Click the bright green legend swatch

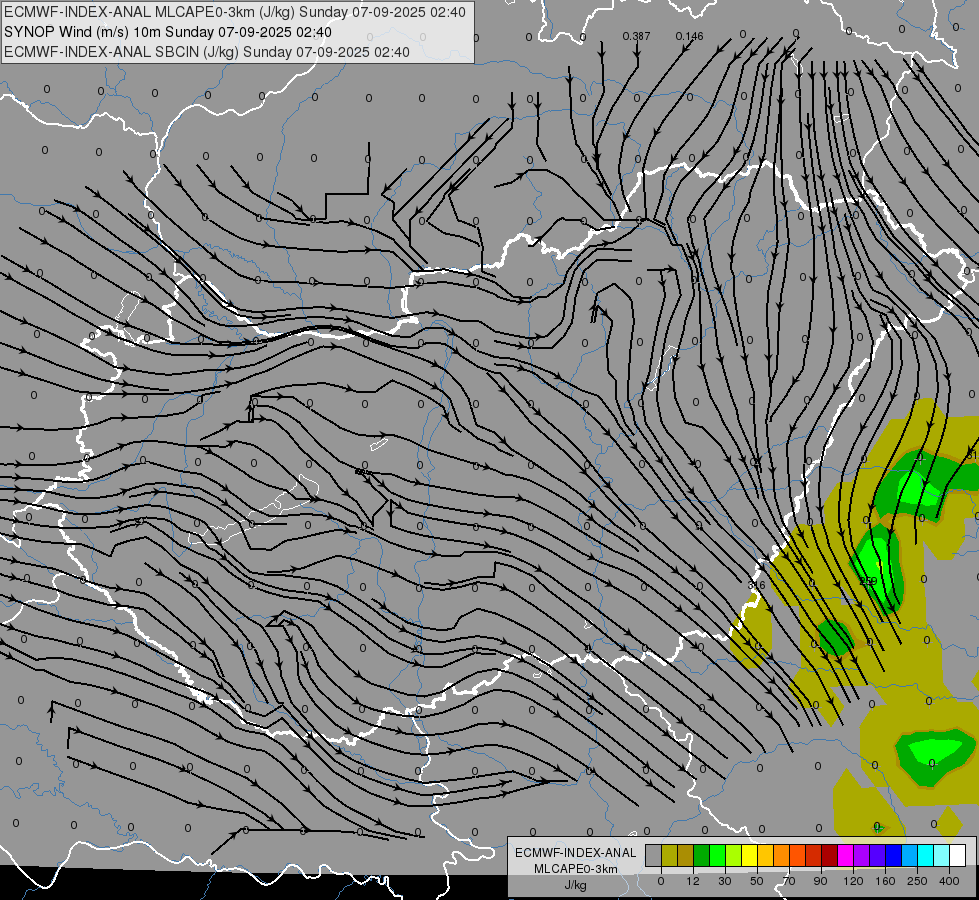[x=717, y=856]
